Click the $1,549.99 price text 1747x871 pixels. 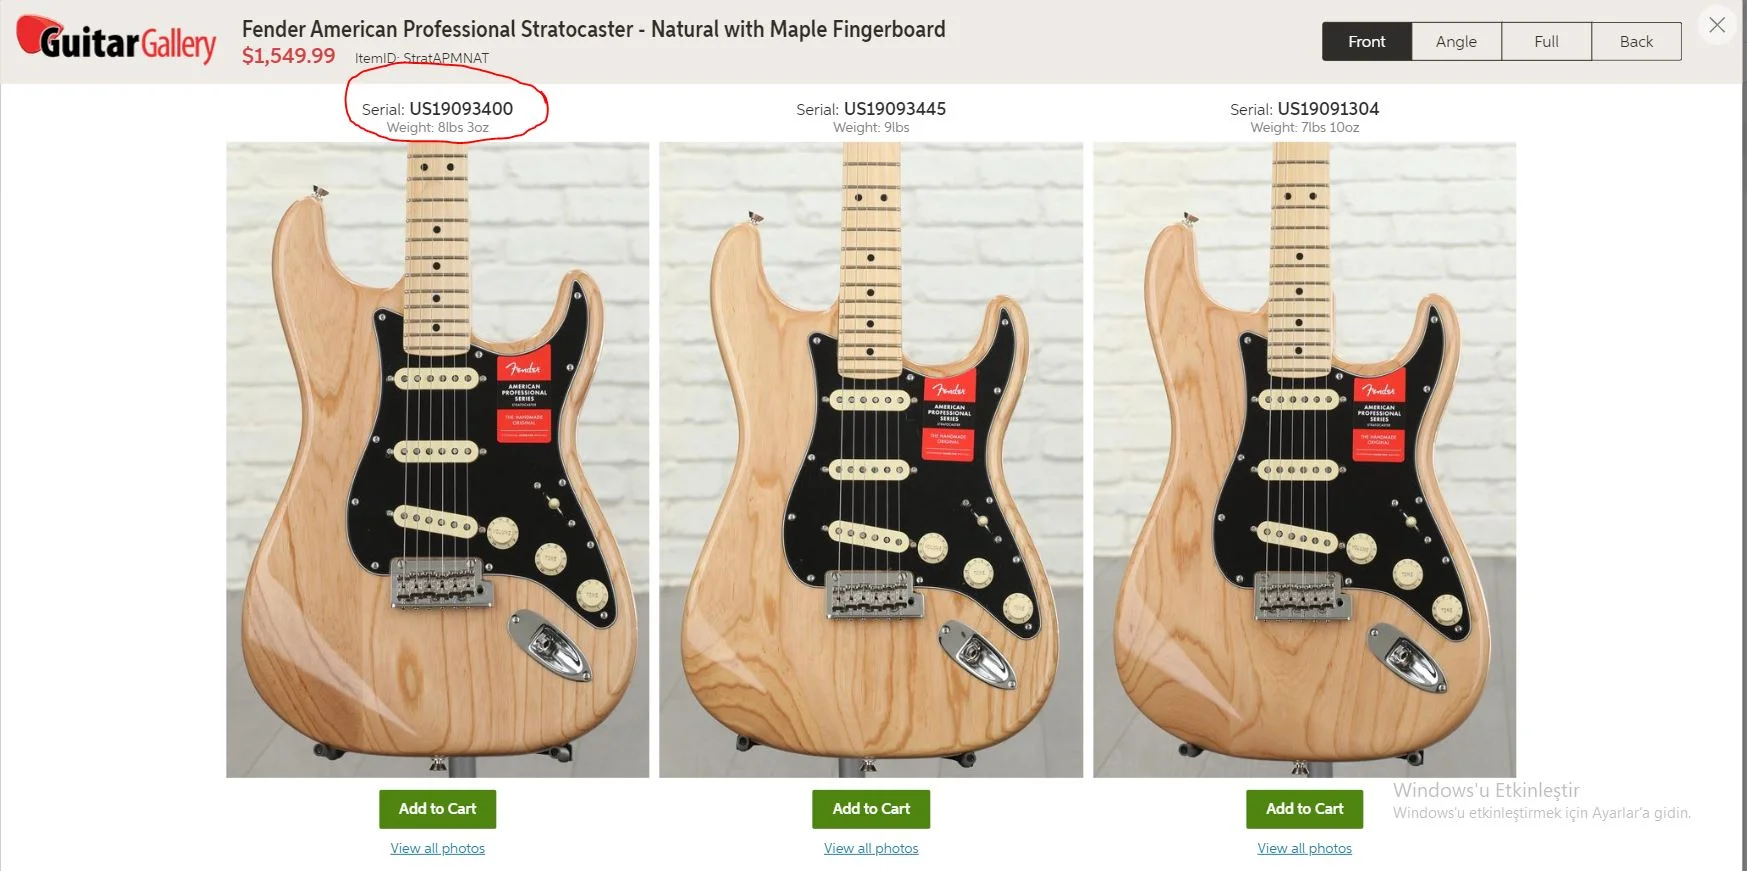[288, 56]
